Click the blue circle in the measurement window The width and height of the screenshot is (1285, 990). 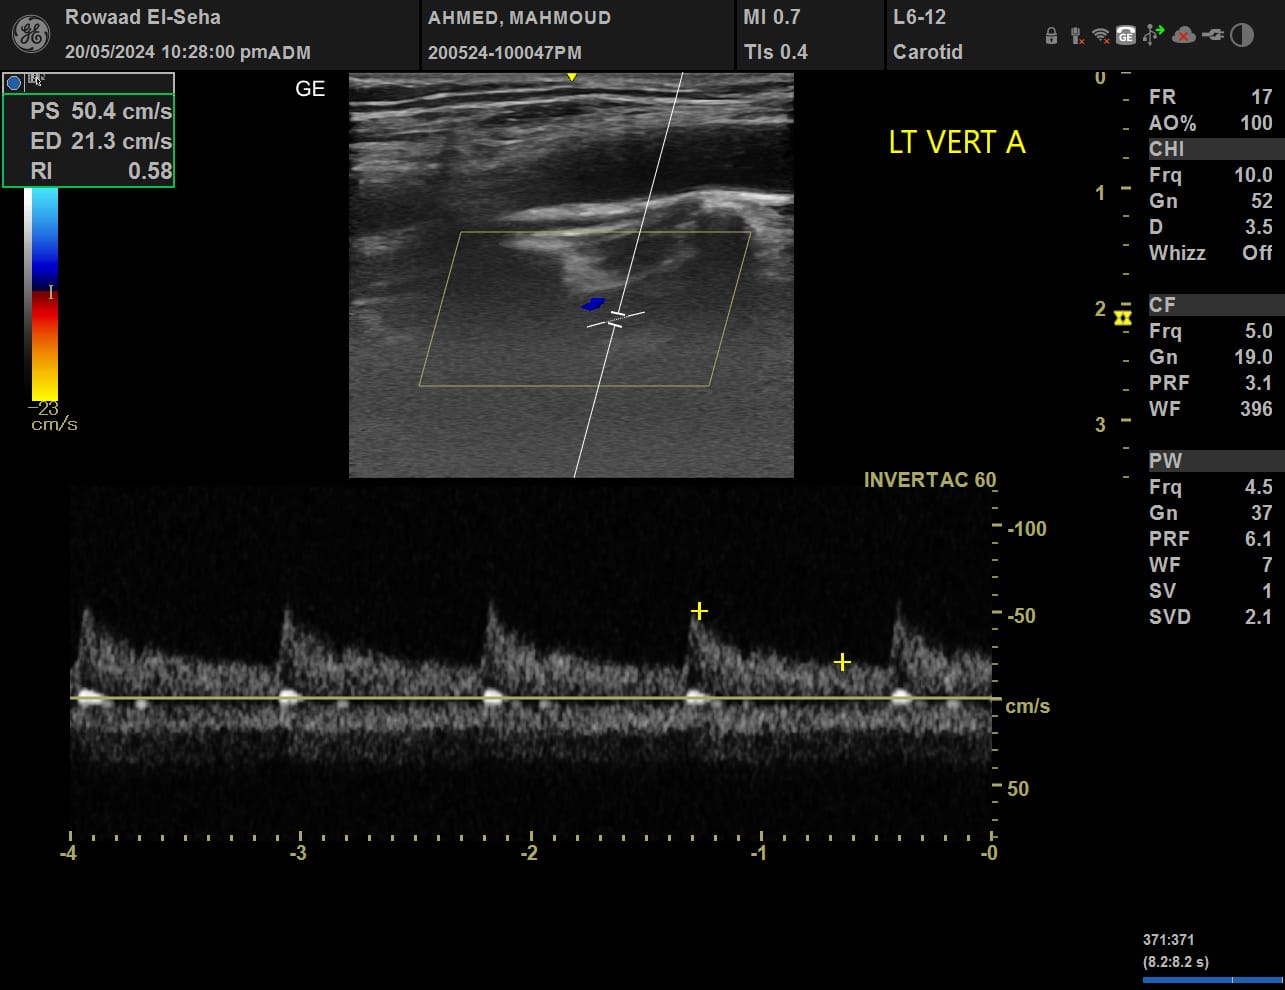pyautogui.click(x=14, y=83)
